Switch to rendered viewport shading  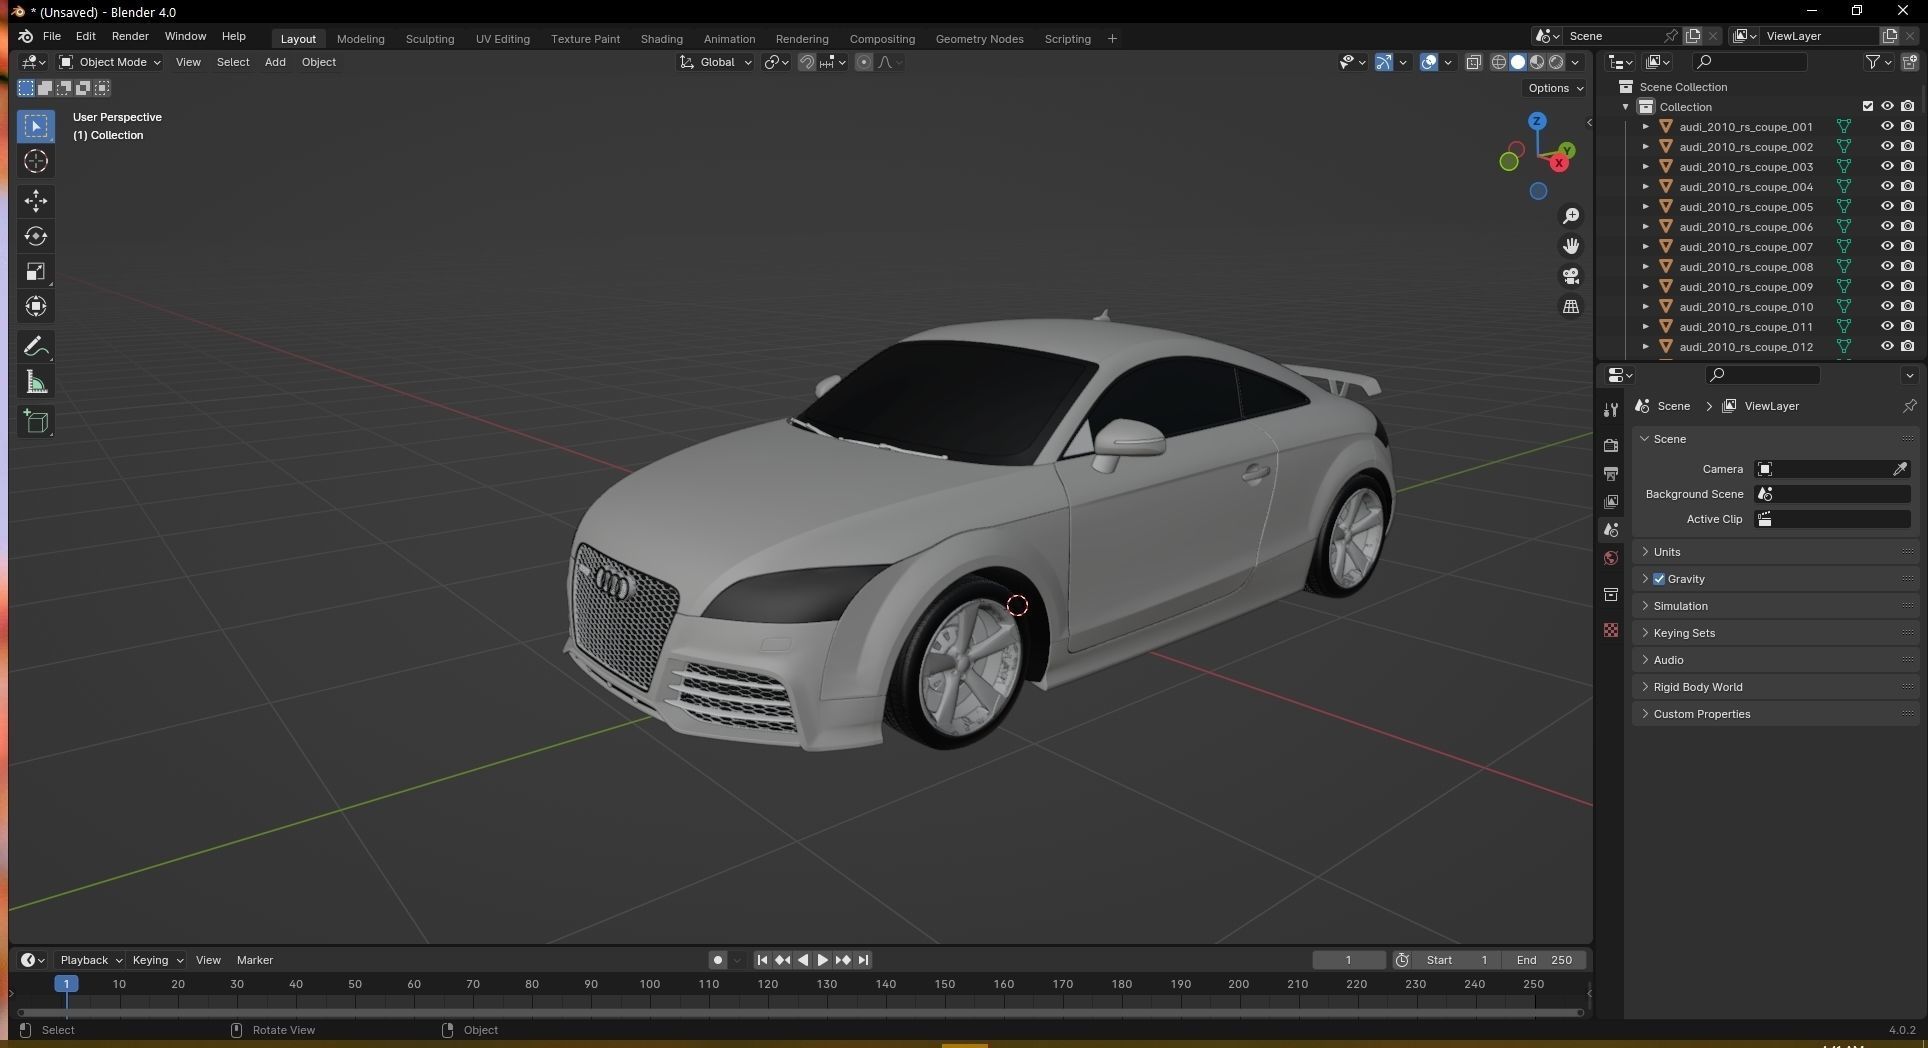coord(1556,62)
